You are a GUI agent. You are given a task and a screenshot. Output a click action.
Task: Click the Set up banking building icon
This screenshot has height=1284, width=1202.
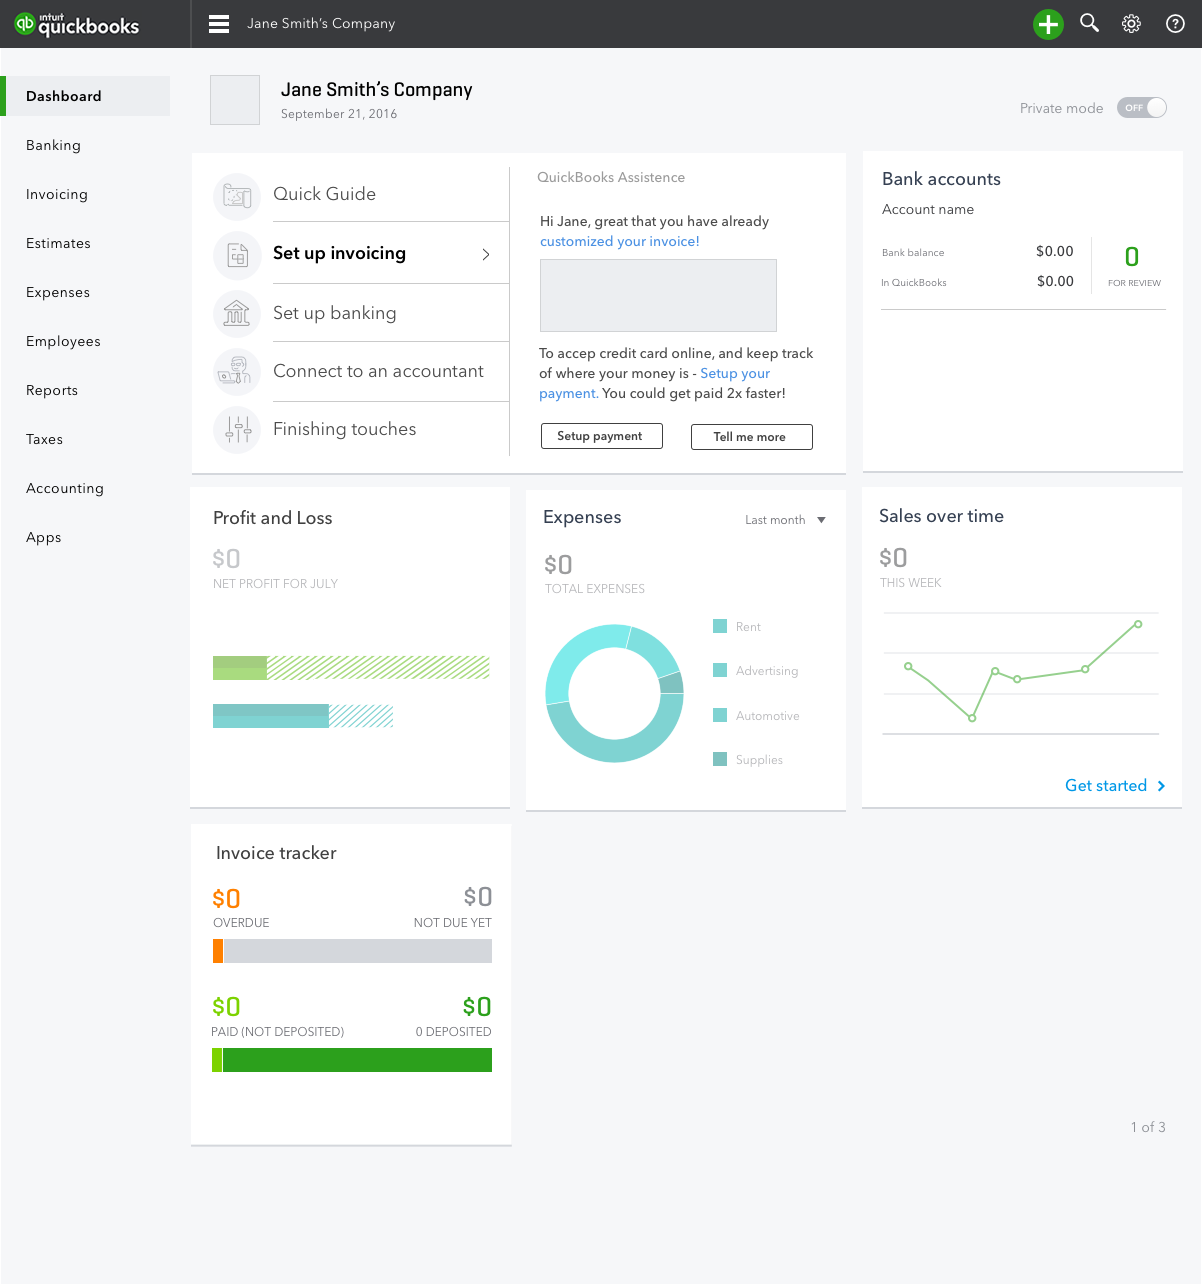(237, 313)
